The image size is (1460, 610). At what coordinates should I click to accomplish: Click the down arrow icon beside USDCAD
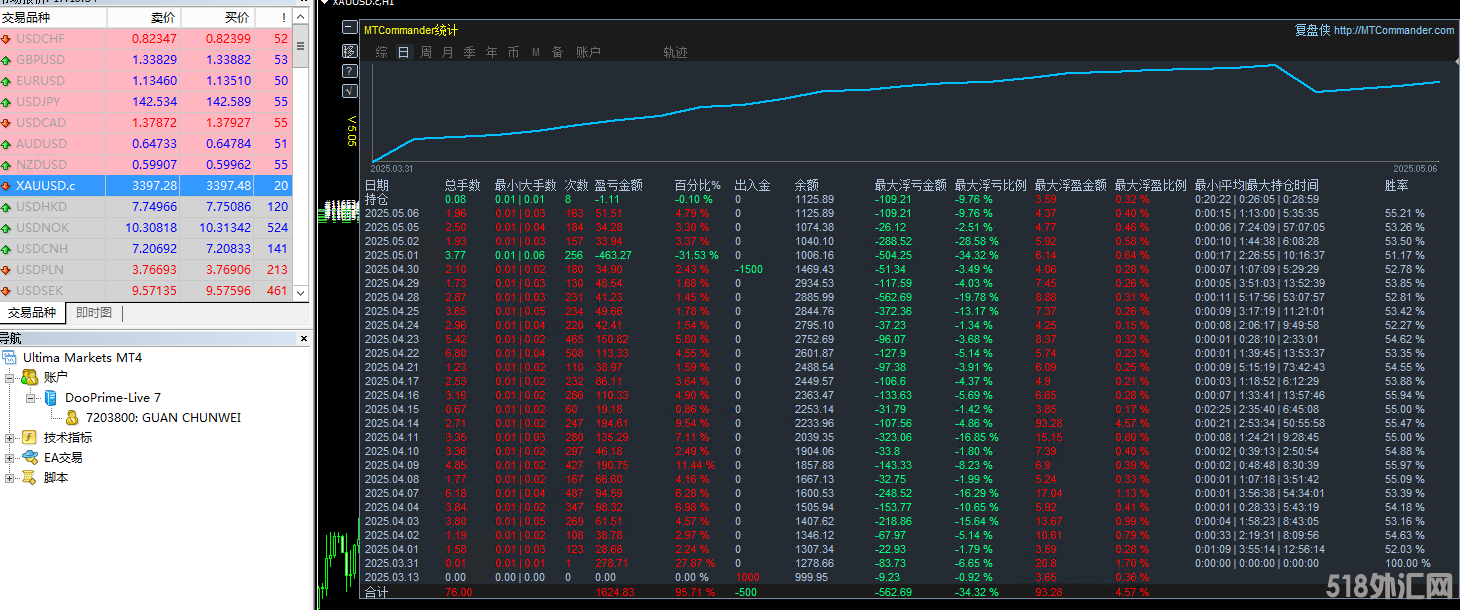(x=6, y=123)
